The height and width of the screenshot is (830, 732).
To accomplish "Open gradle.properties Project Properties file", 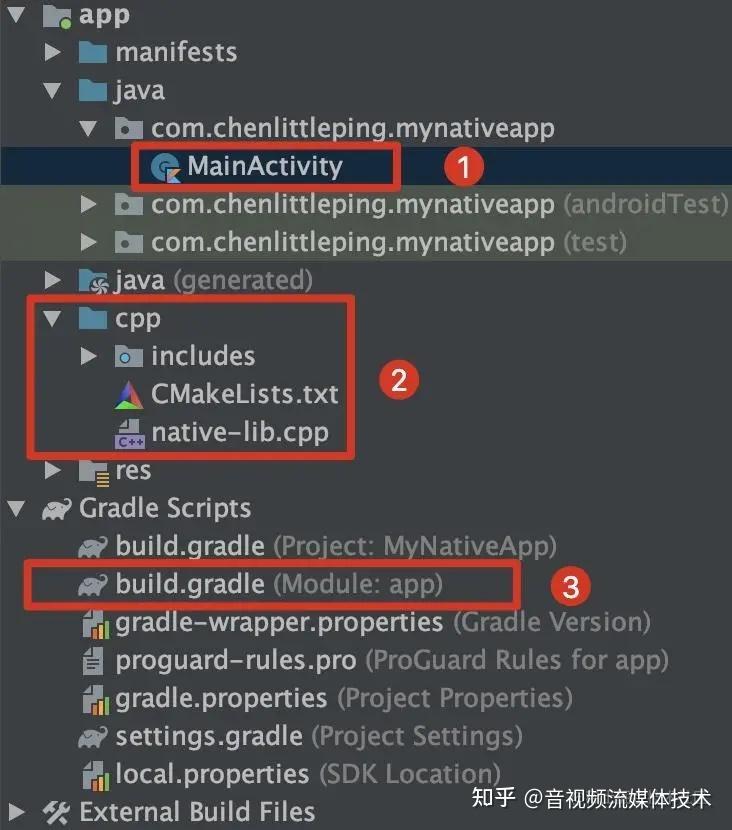I will [x=221, y=698].
